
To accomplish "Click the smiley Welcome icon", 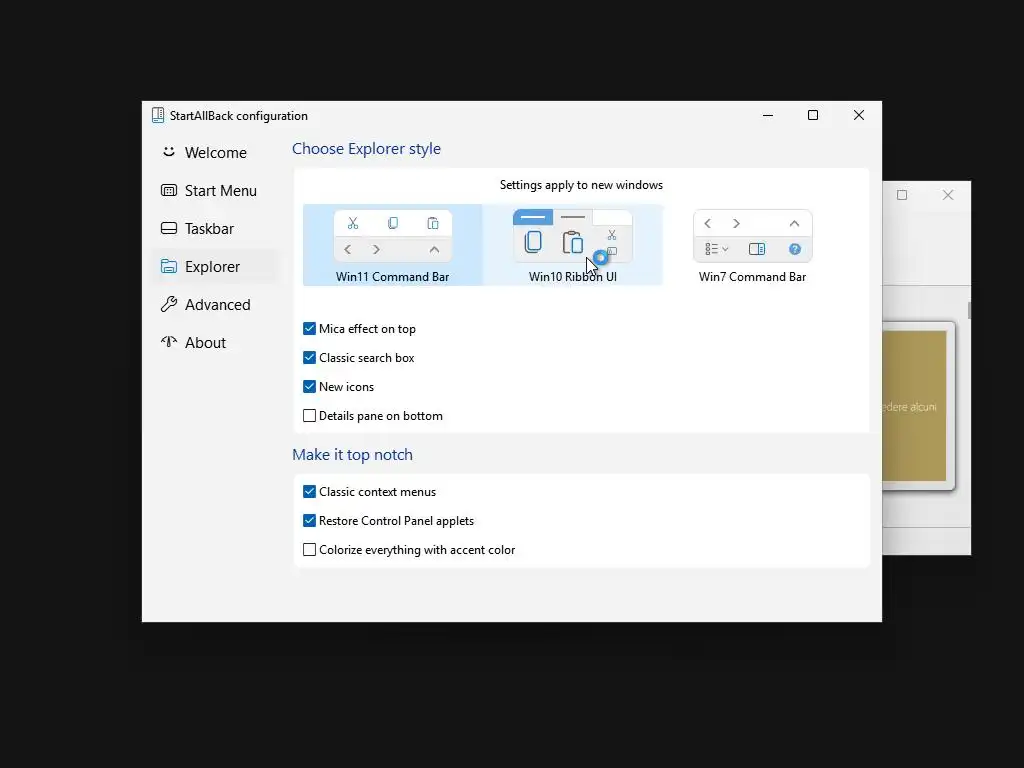I will tap(168, 152).
